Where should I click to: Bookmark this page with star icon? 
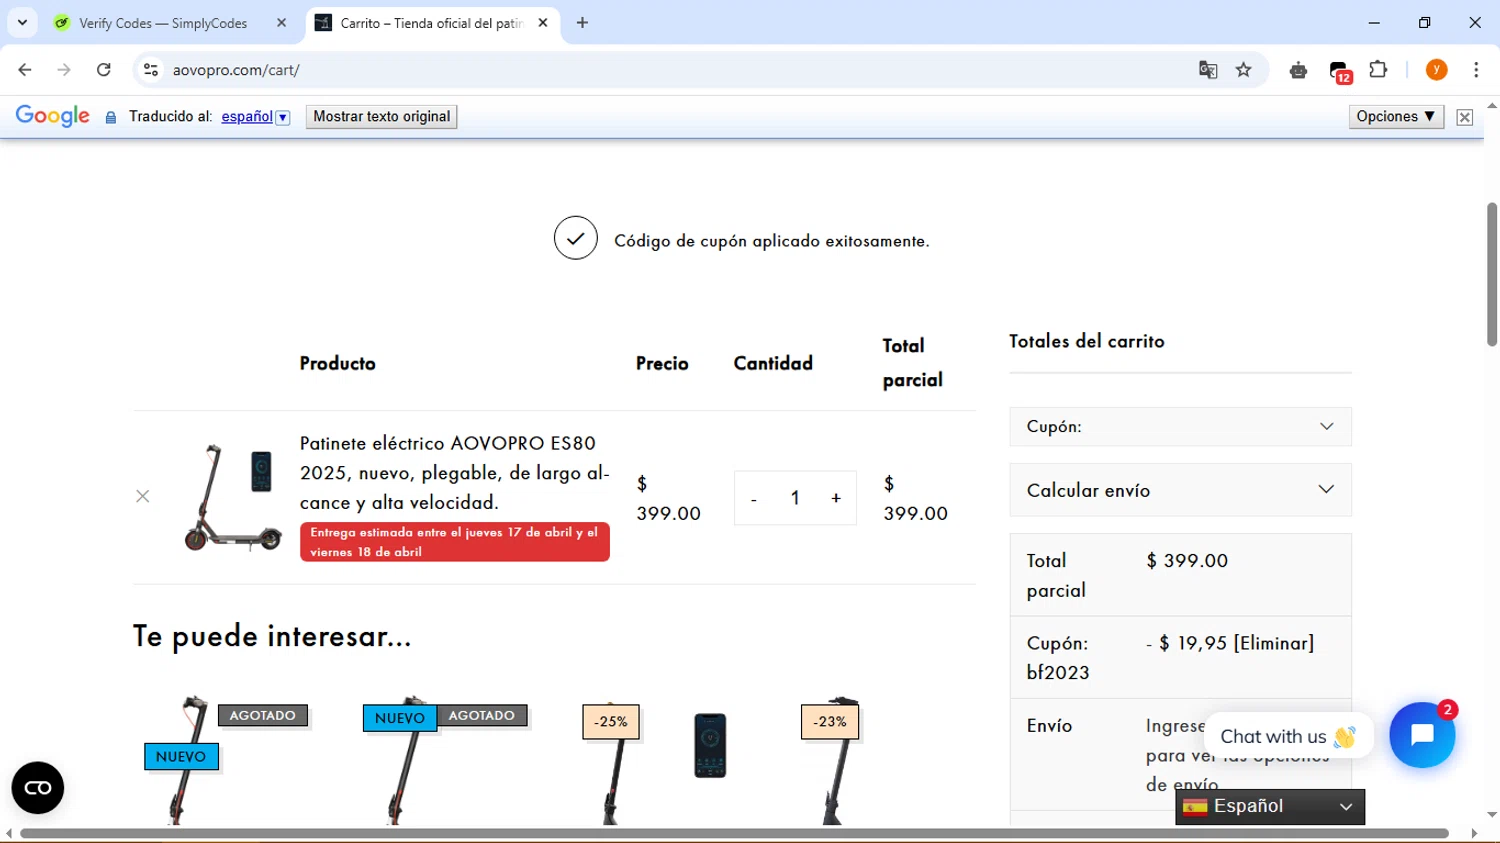[x=1244, y=70]
